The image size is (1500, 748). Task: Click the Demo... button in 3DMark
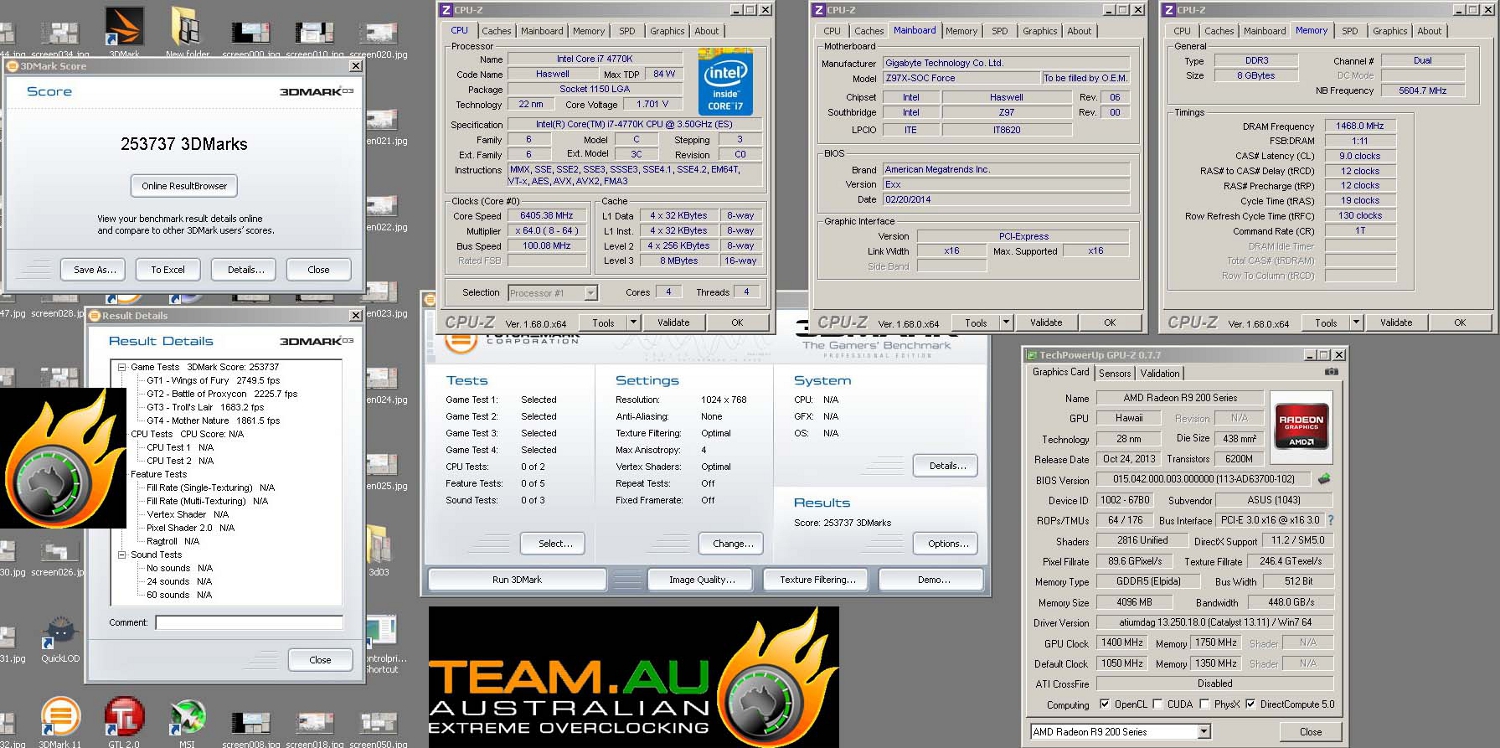click(931, 580)
